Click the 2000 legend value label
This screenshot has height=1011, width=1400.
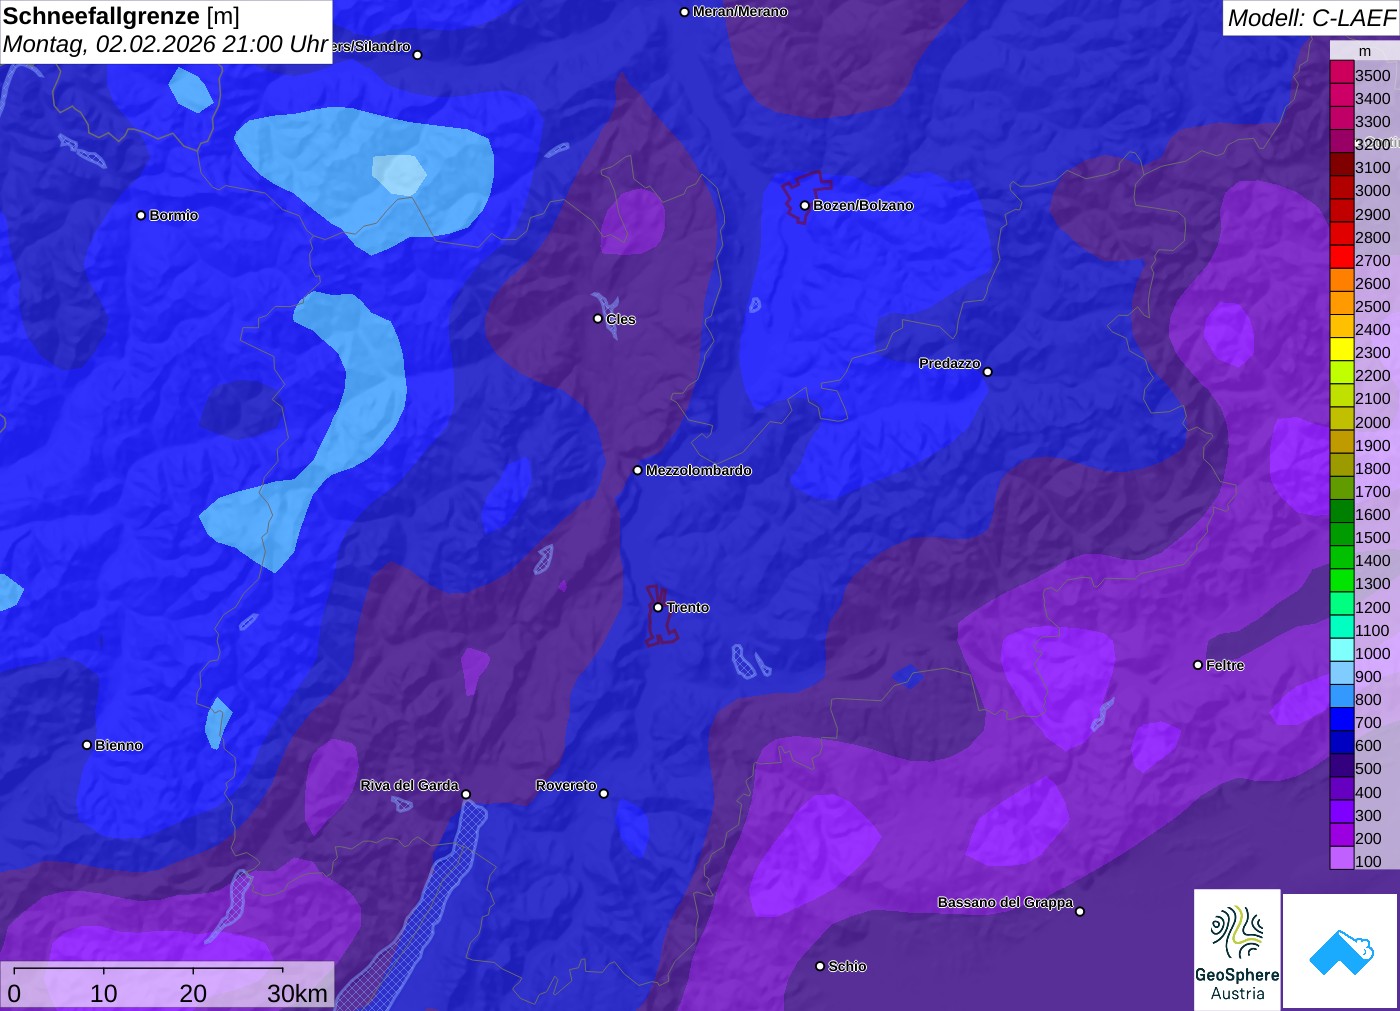click(1373, 422)
